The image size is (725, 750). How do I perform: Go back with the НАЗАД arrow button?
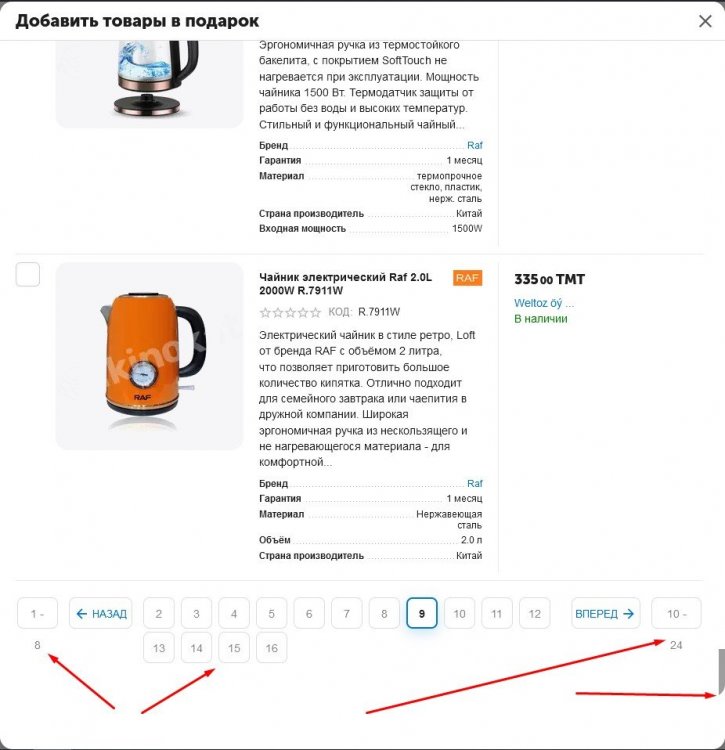point(101,613)
